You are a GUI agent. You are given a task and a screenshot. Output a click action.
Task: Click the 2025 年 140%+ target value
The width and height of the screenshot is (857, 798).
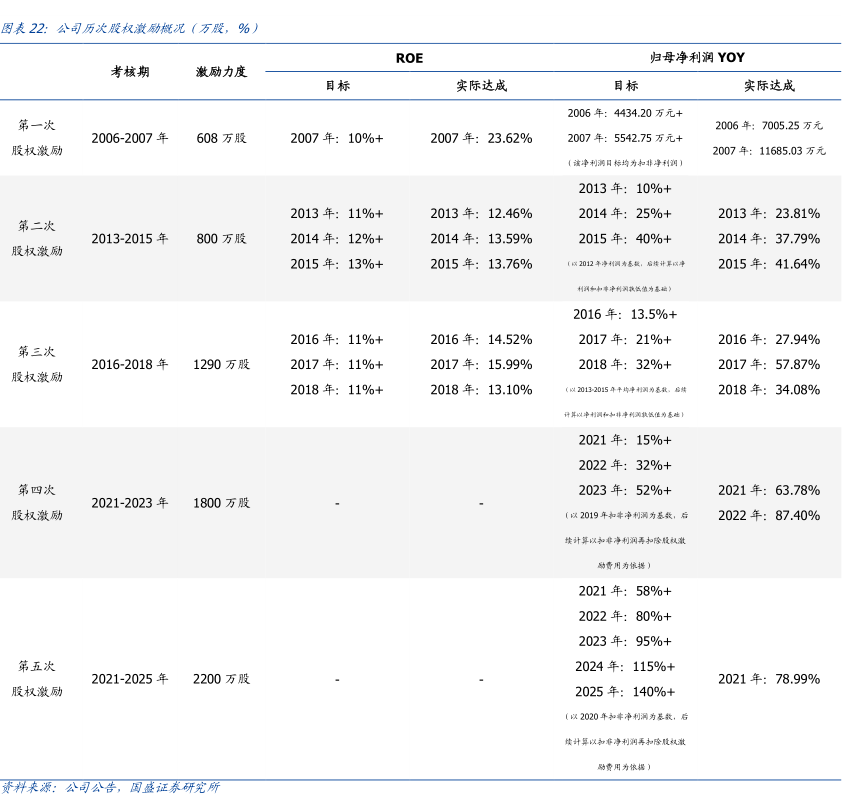[625, 692]
